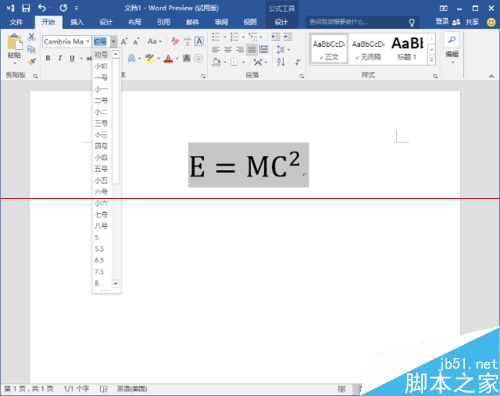Toggle character border boxed A

coord(199,41)
